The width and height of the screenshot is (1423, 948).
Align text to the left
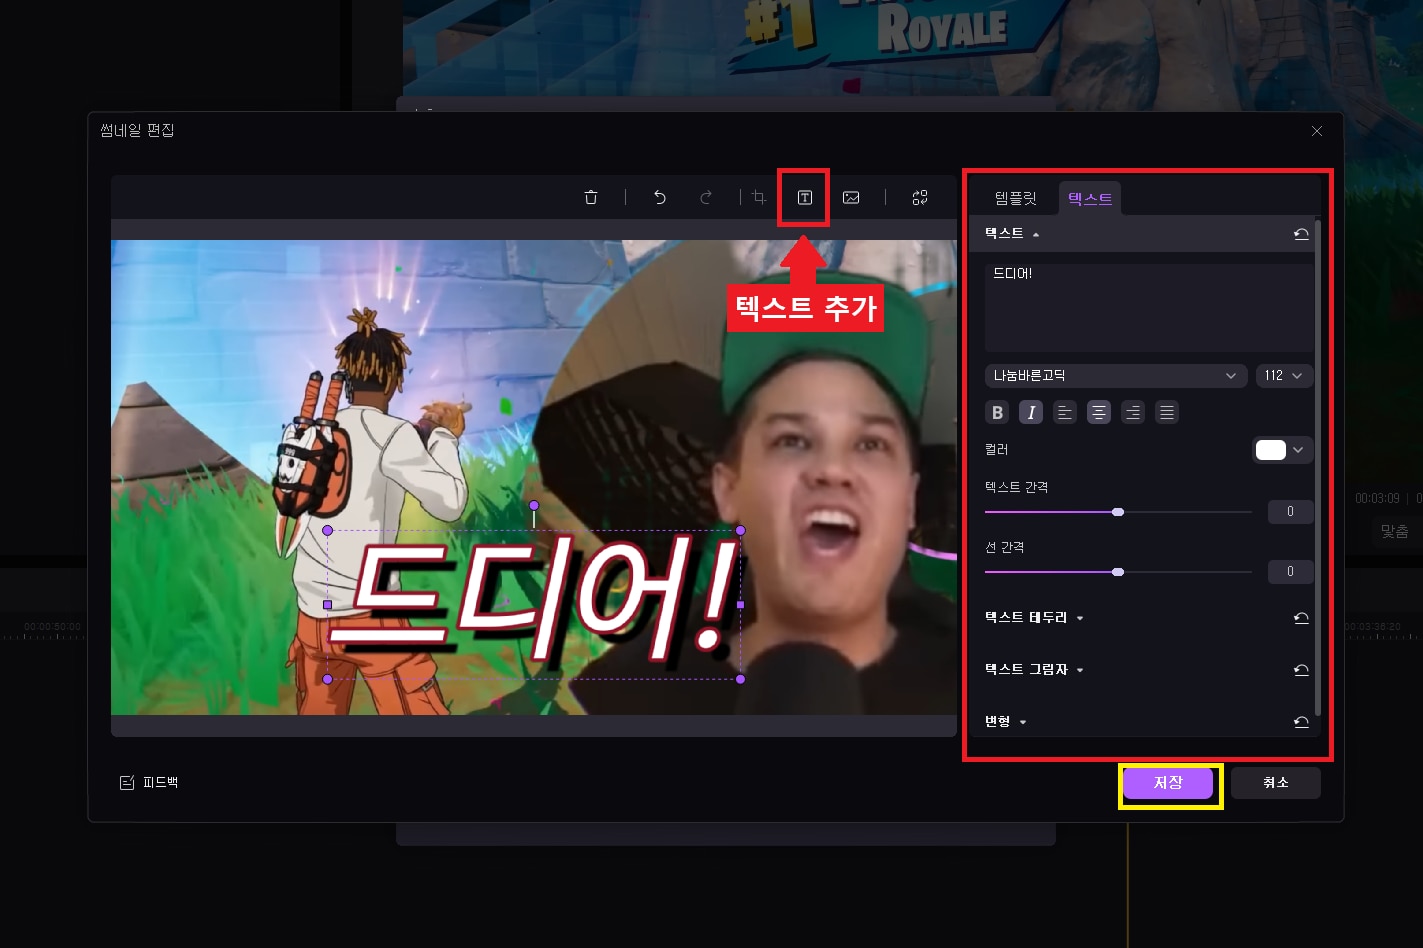tap(1065, 412)
